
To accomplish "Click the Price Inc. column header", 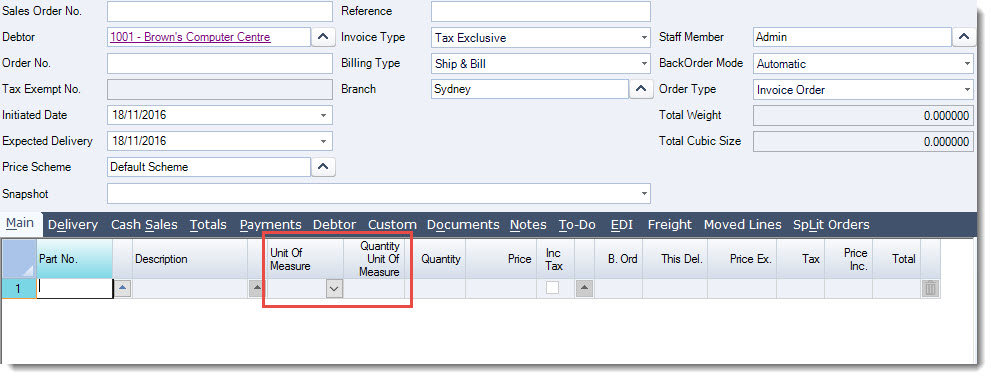I will [849, 259].
